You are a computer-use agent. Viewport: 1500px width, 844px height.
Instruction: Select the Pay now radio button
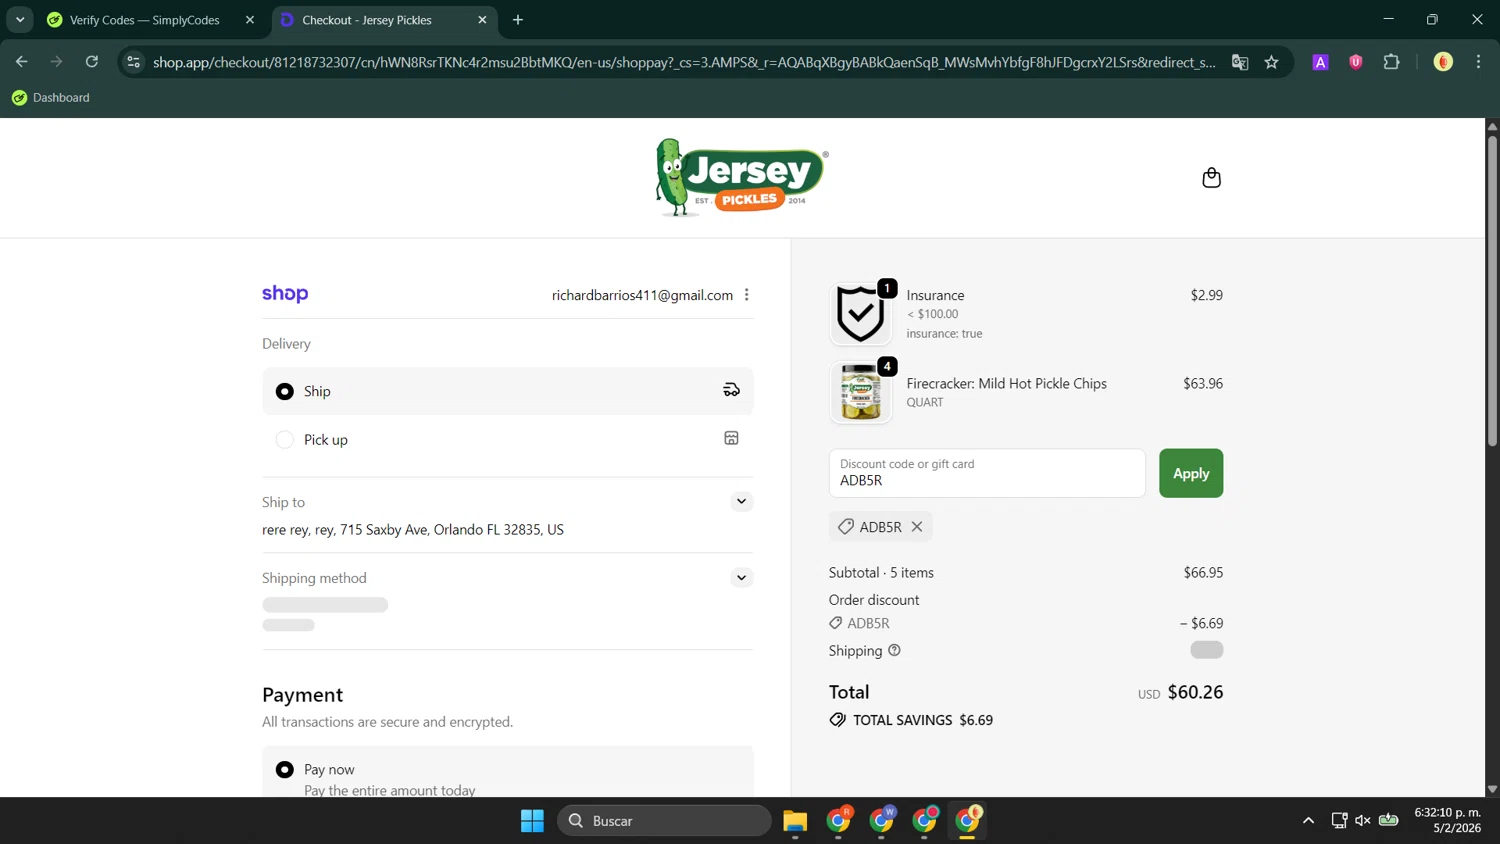(x=285, y=769)
